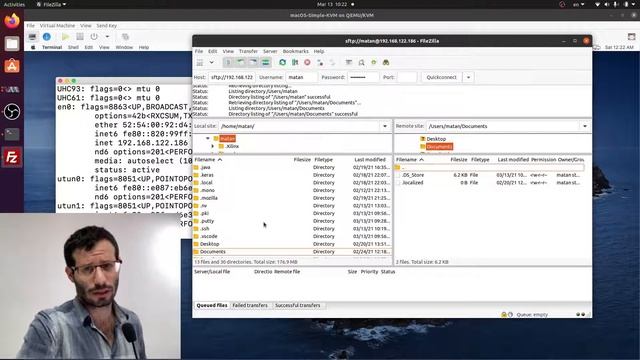The width and height of the screenshot is (640, 360).
Task: Open Shell menu in macOS Terminal
Action: [x=73, y=47]
